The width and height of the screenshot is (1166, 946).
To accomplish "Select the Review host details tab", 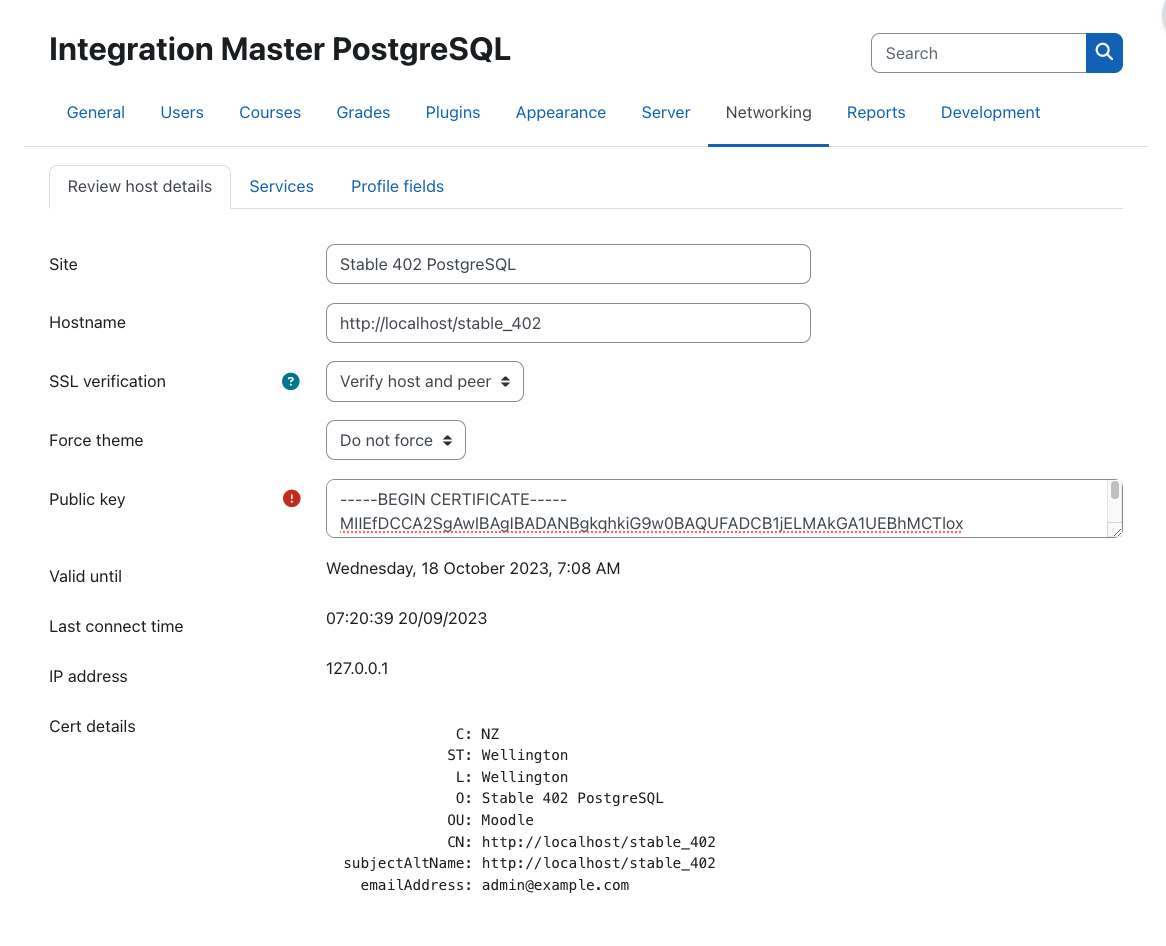I will pyautogui.click(x=140, y=187).
